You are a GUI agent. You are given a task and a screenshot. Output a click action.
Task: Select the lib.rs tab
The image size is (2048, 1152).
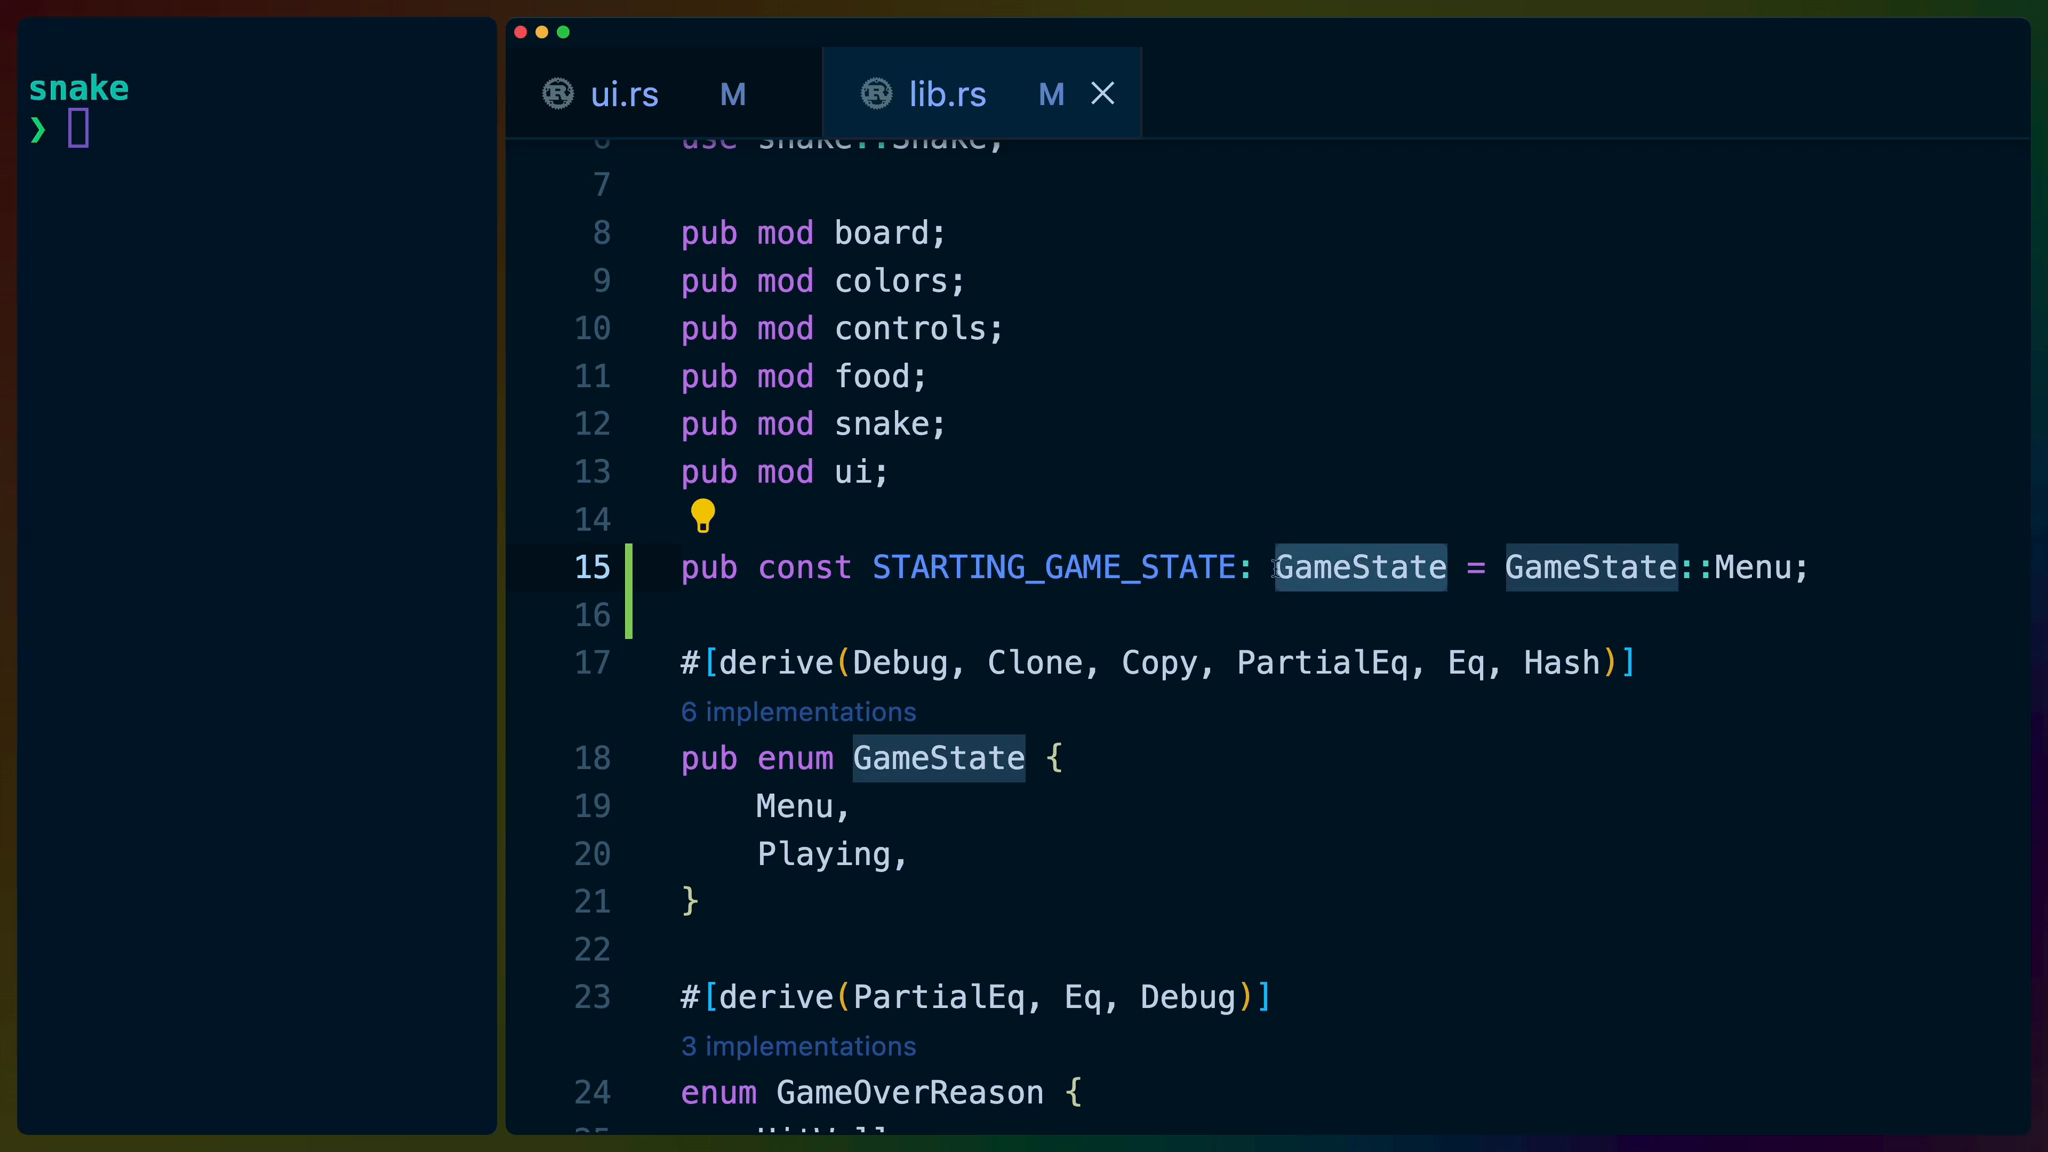(947, 93)
